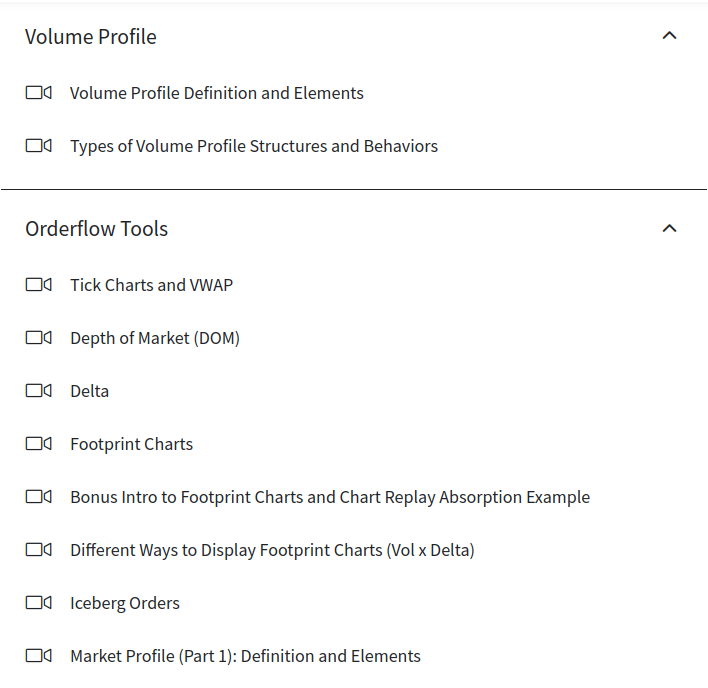Click the Volume Profile section heading
This screenshot has width=708, height=688.
click(91, 37)
